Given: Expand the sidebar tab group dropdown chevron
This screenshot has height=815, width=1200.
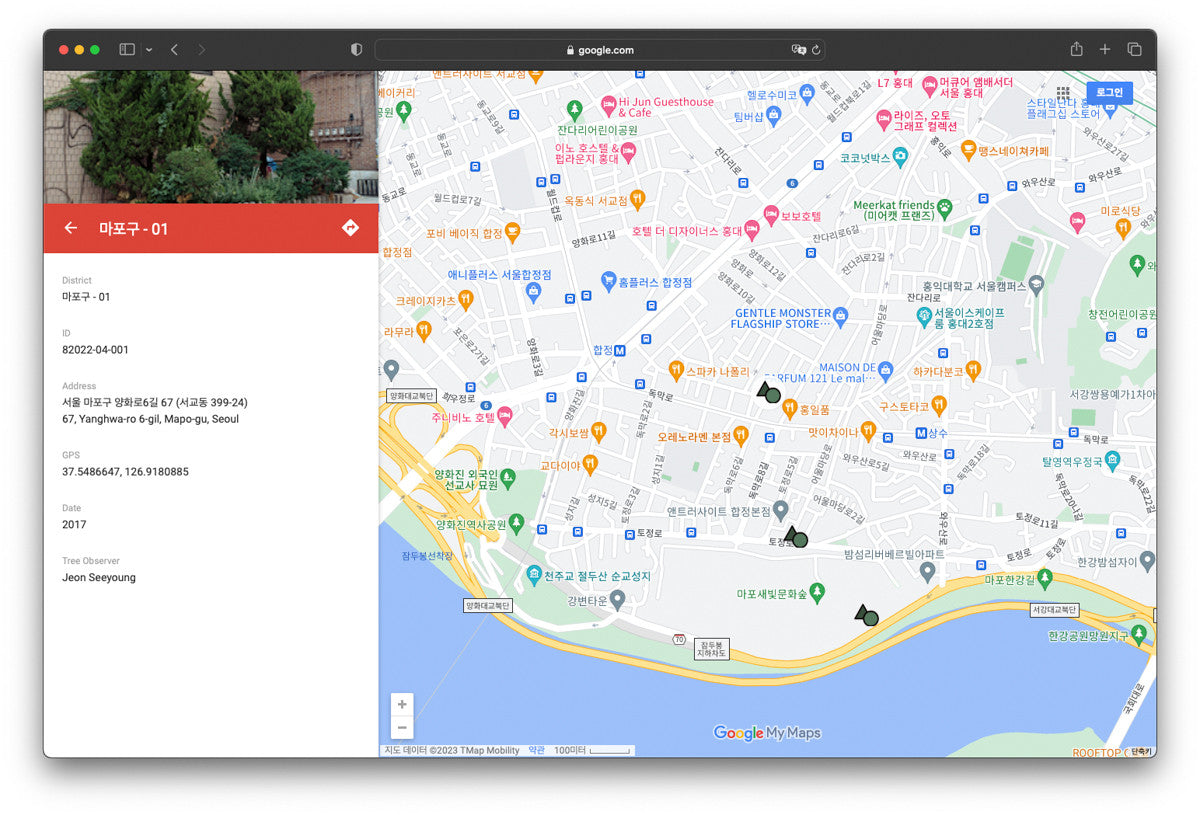Looking at the screenshot, I should pyautogui.click(x=149, y=49).
